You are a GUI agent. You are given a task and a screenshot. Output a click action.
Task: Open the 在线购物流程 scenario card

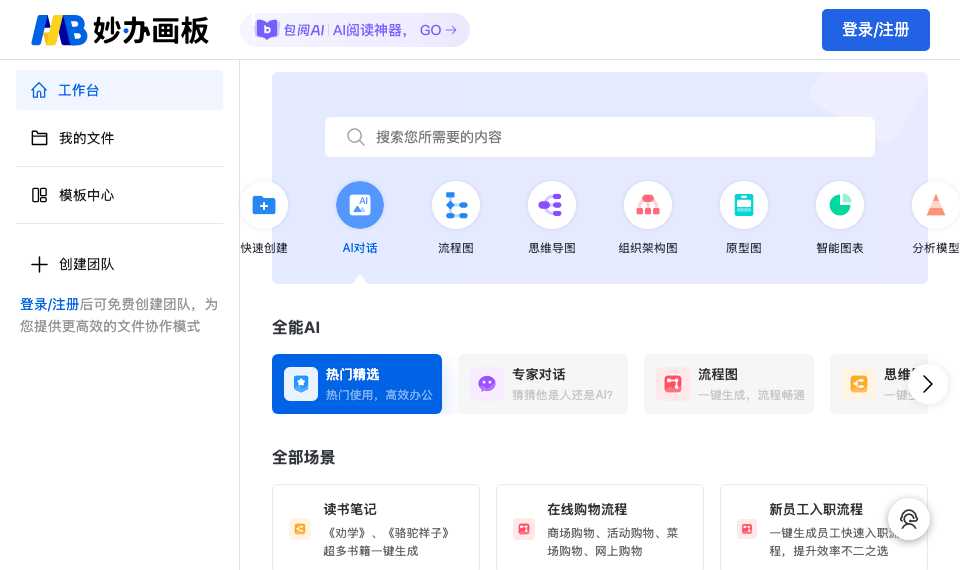[x=600, y=528]
